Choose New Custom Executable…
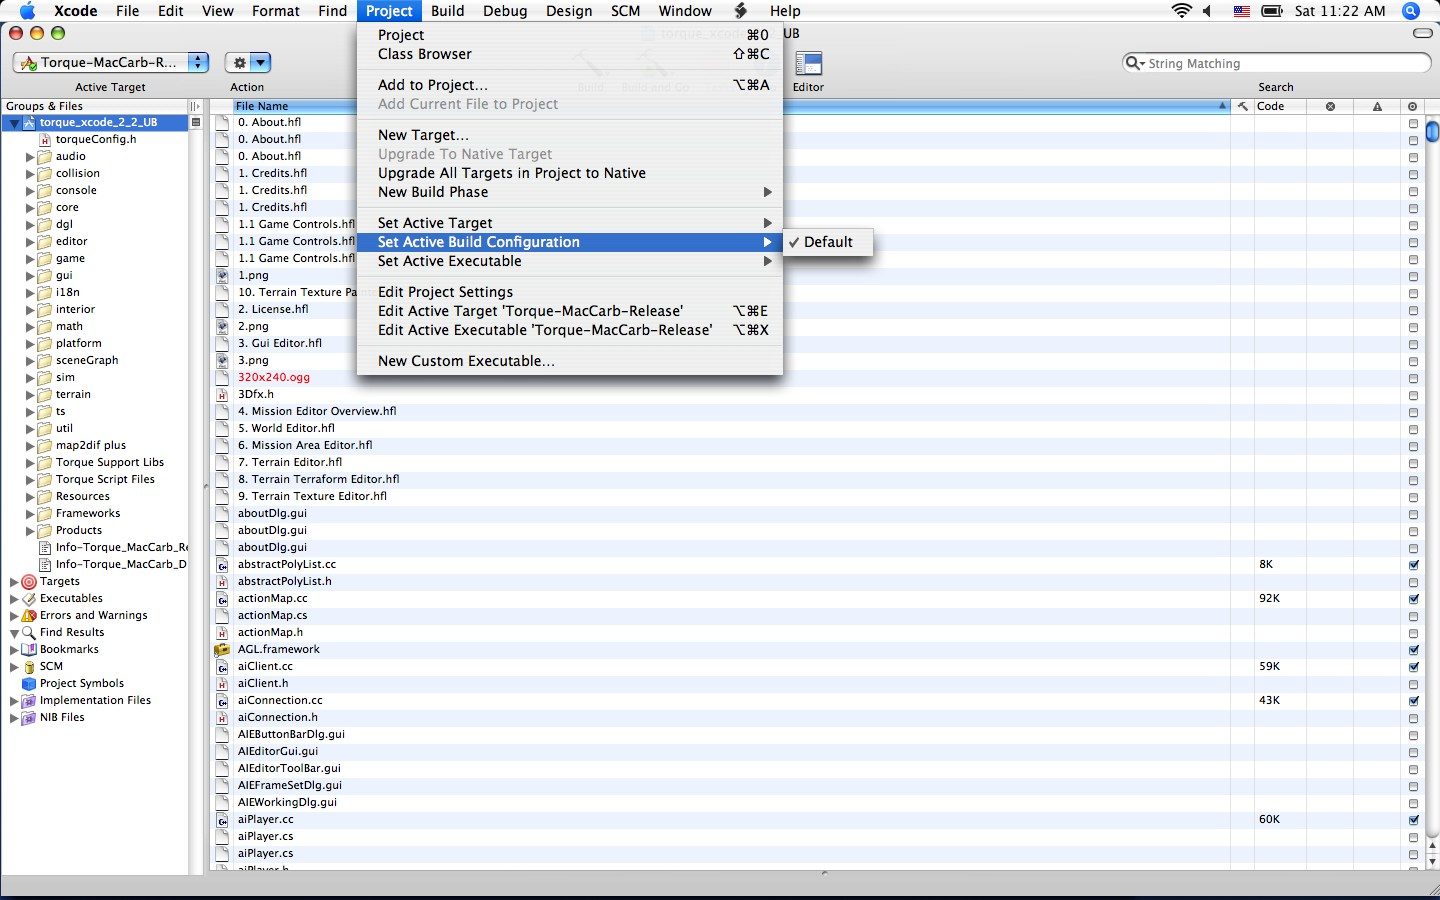The width and height of the screenshot is (1440, 900). (x=570, y=361)
